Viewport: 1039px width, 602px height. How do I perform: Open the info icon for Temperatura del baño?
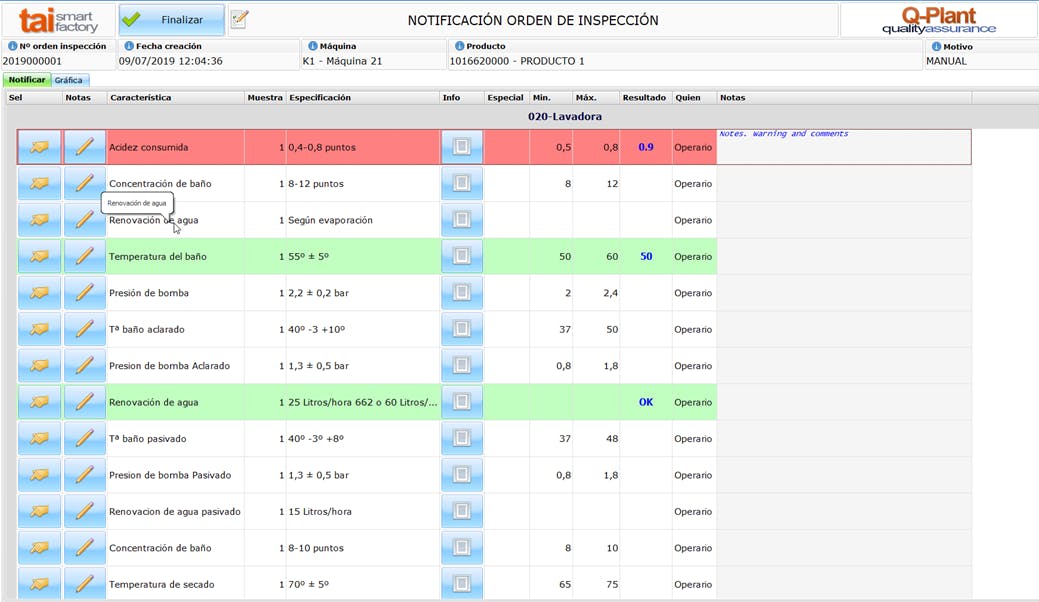click(x=462, y=256)
